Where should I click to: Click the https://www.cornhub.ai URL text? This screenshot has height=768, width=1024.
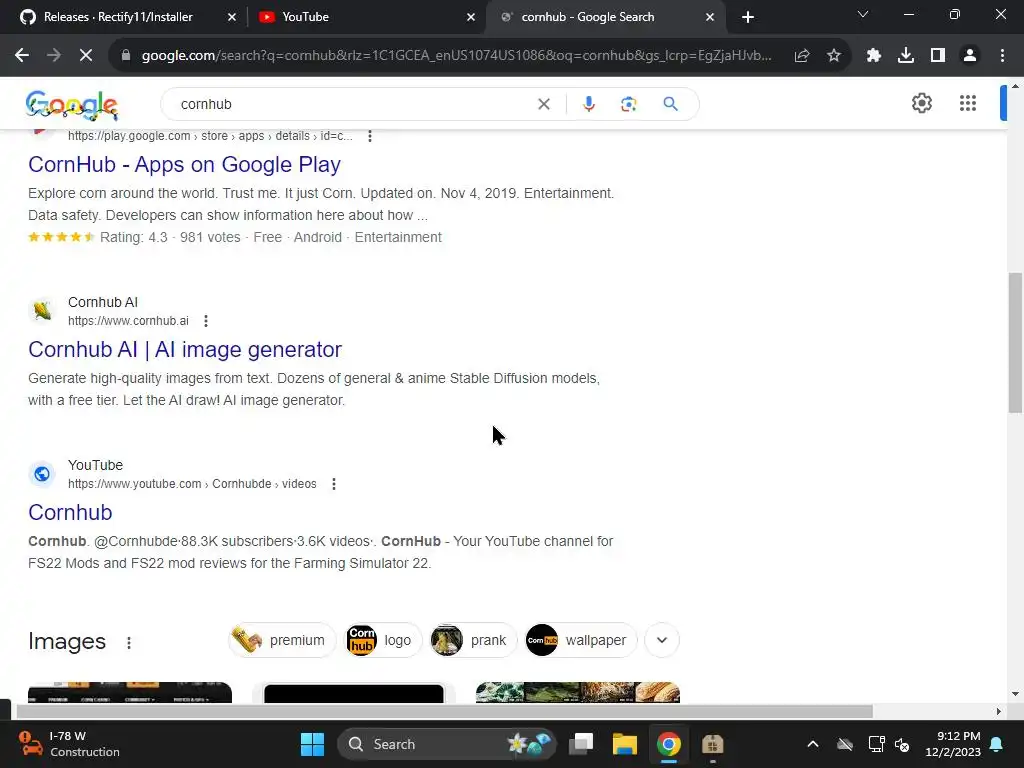pos(128,321)
